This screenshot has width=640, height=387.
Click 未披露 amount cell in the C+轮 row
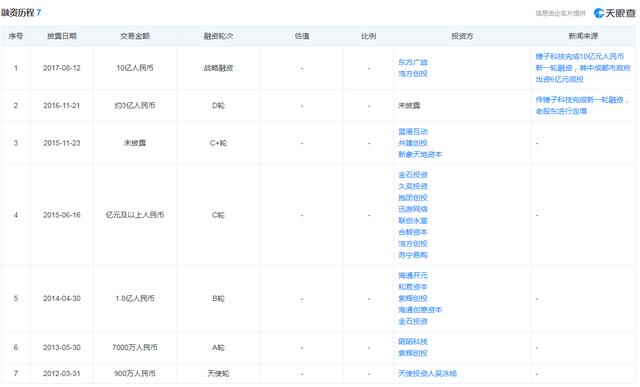point(135,143)
